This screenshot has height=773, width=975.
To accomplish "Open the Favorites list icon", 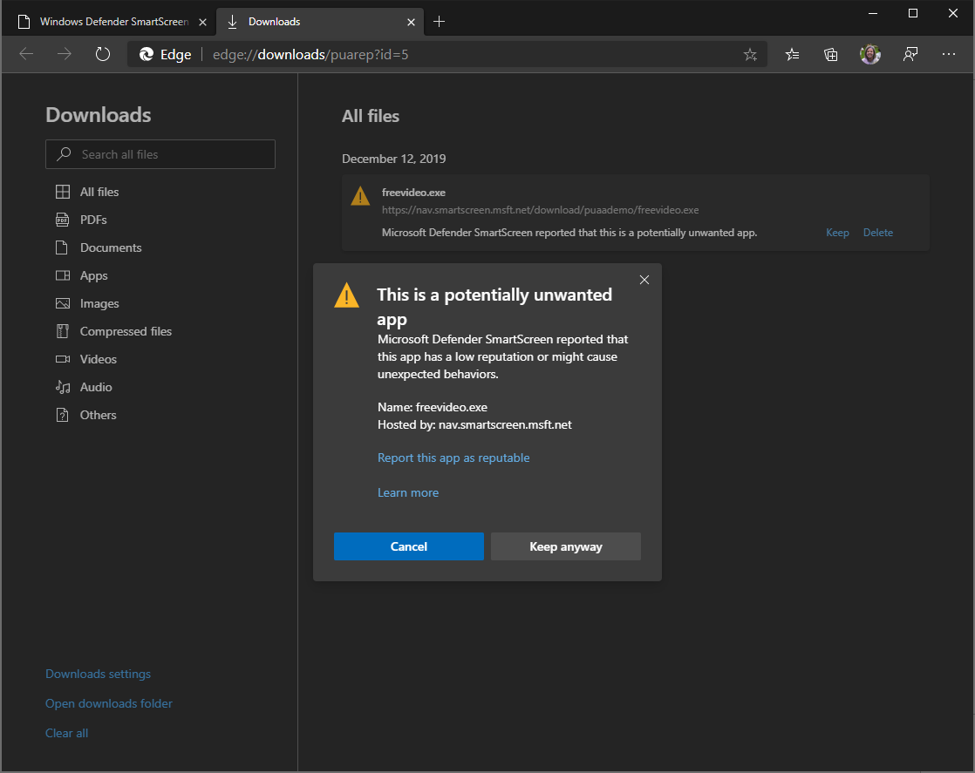I will pos(791,54).
